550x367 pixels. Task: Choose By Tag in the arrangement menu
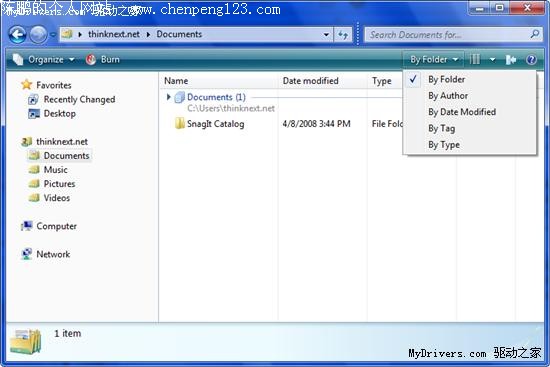(x=470, y=128)
